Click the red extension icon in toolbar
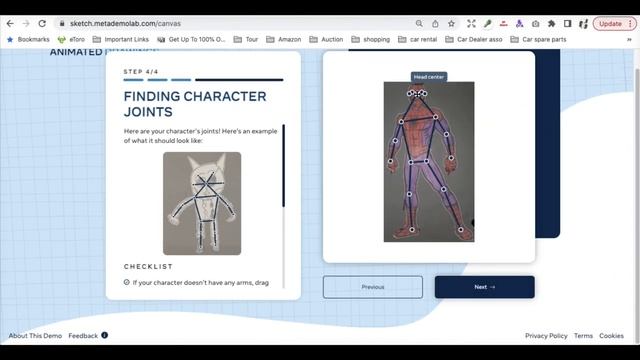This screenshot has width=640, height=360. point(504,24)
